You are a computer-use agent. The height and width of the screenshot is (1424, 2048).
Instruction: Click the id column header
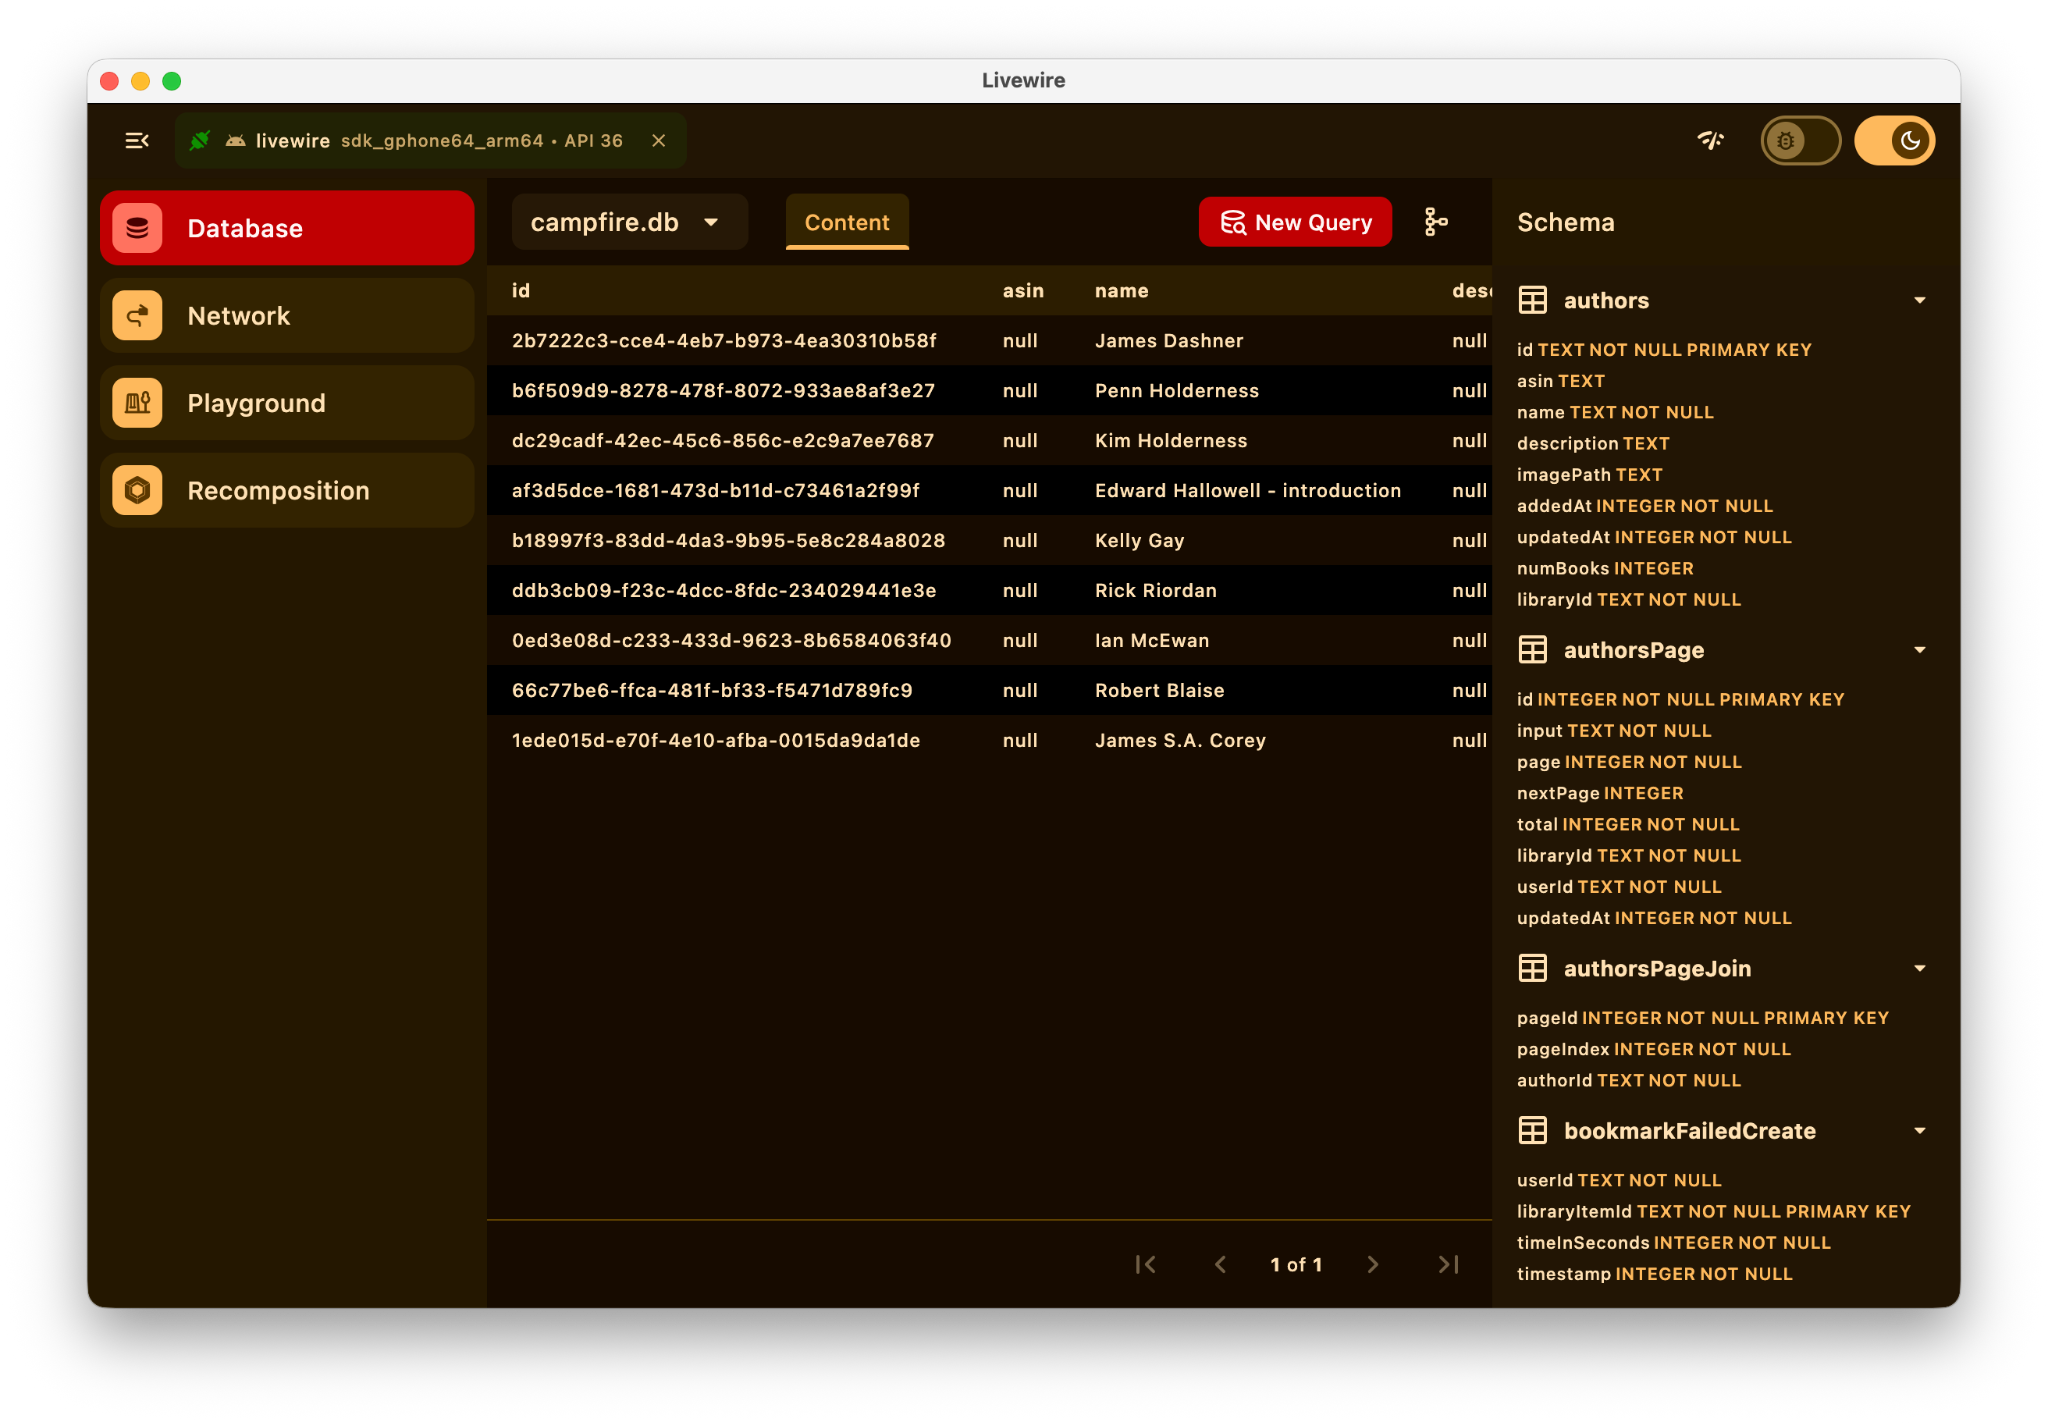click(x=521, y=291)
